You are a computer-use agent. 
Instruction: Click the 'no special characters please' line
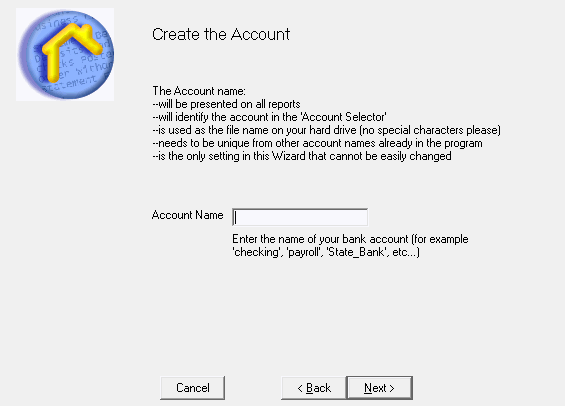[326, 130]
